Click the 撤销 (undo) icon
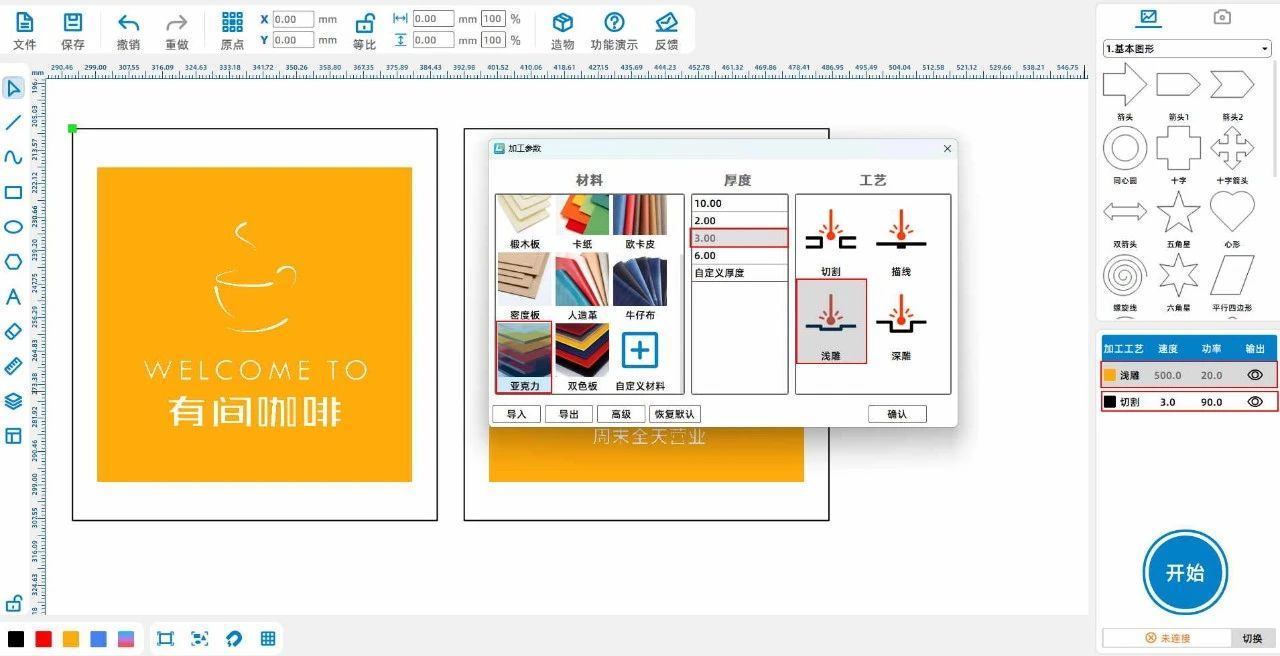Viewport: 1280px width, 656px height. (128, 23)
